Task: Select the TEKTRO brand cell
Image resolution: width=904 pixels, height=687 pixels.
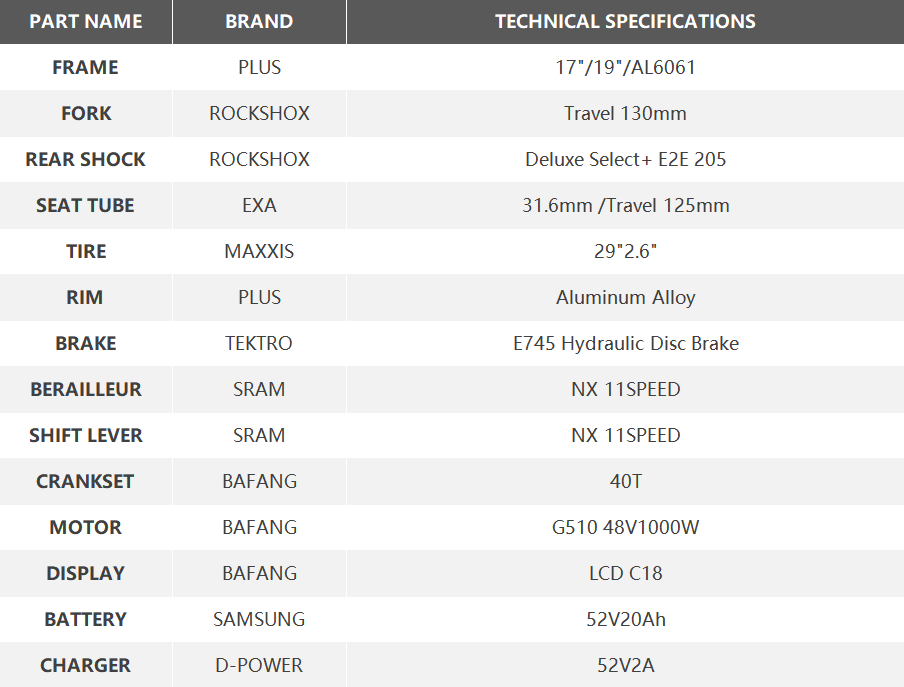Action: 259,343
